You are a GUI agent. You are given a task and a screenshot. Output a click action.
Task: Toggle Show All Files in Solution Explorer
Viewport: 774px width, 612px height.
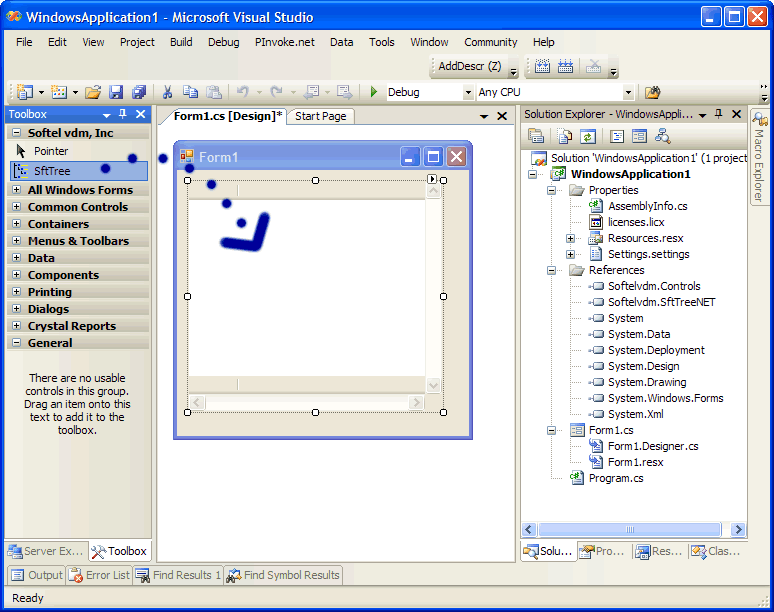coord(566,137)
